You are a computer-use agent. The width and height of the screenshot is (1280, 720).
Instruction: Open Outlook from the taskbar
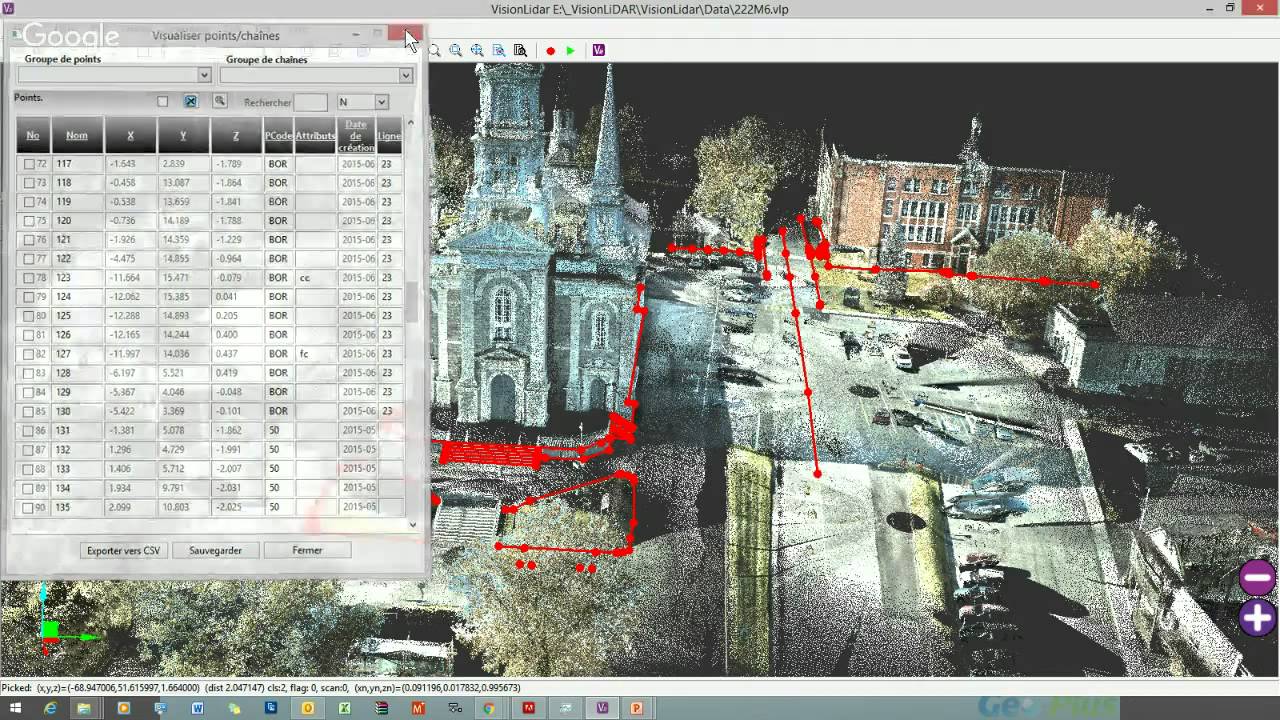coord(307,708)
